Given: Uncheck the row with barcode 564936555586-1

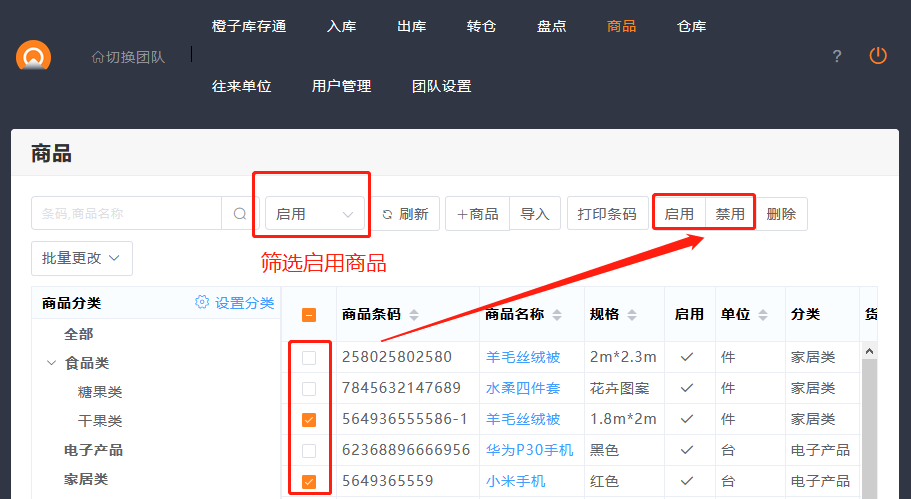Looking at the screenshot, I should 310,420.
